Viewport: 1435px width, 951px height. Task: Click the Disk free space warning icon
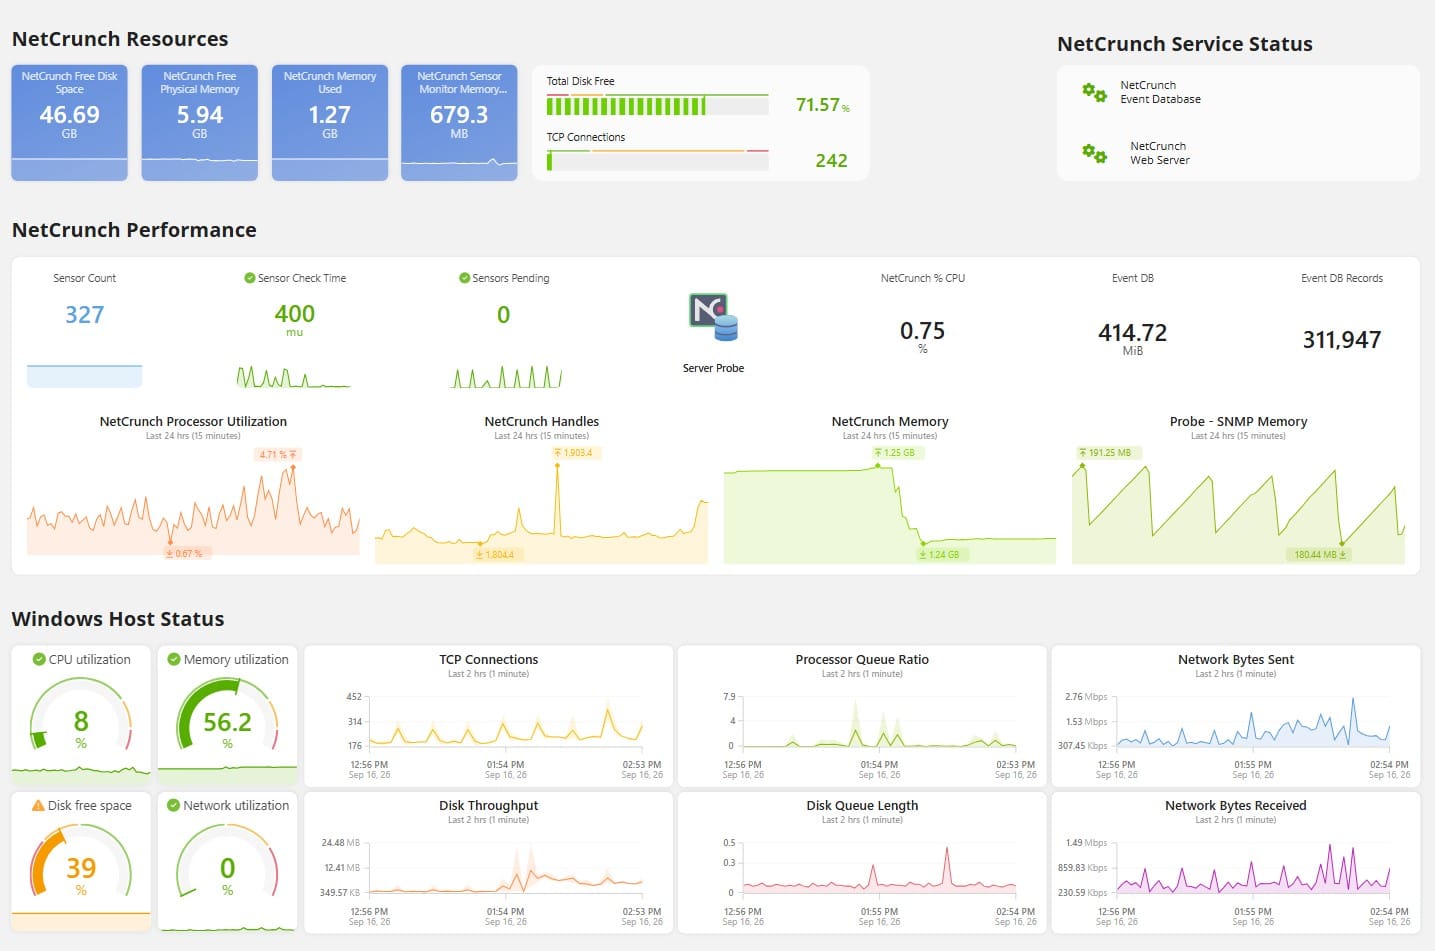tap(38, 805)
